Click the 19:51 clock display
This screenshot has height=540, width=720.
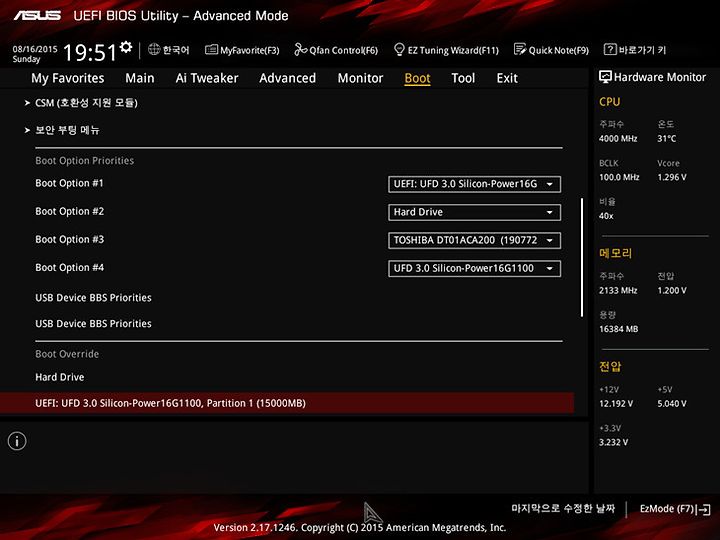tap(90, 52)
